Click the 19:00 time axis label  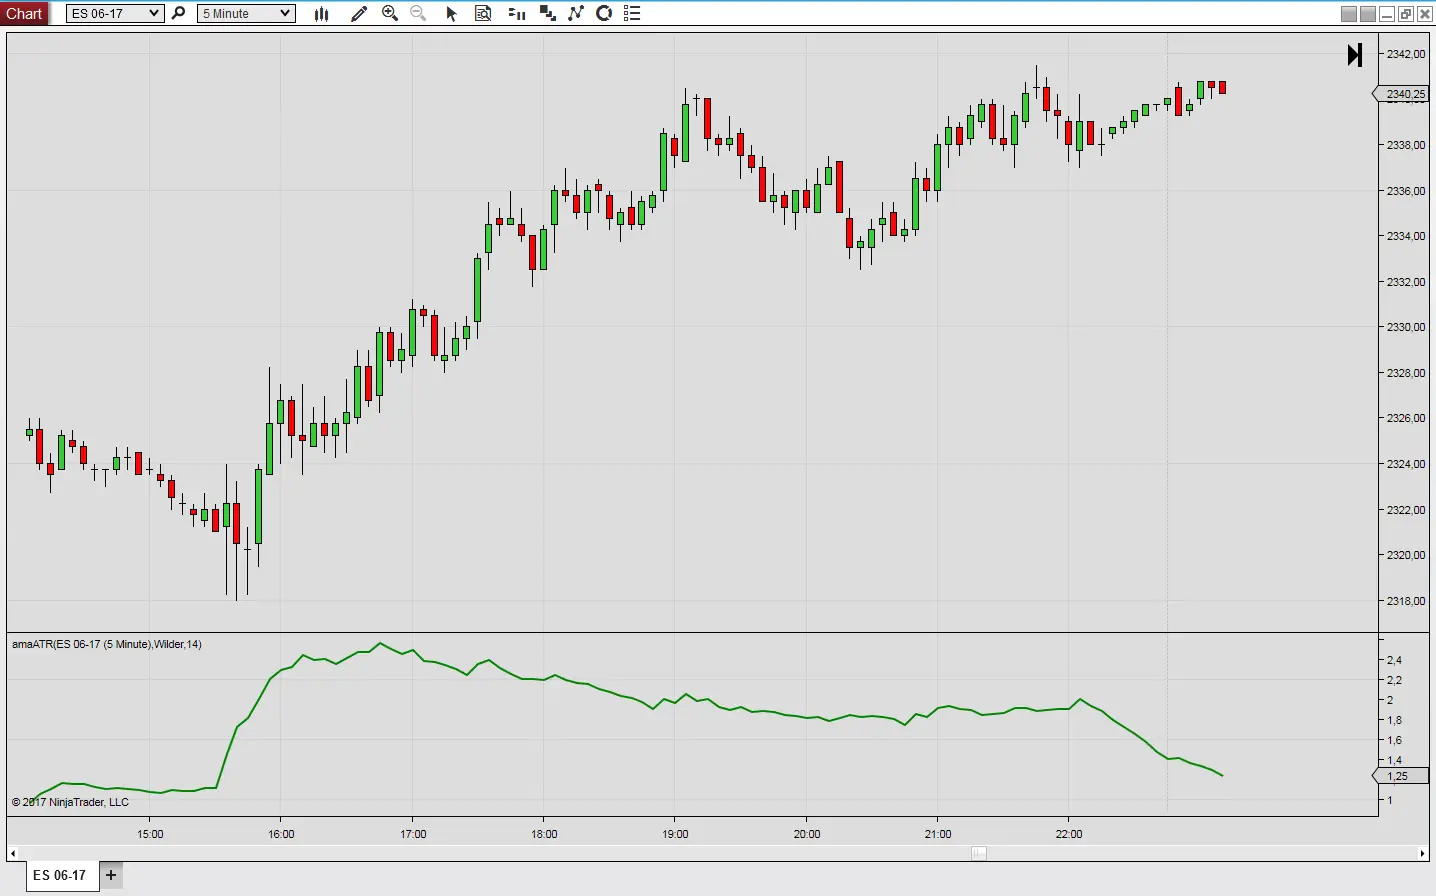pyautogui.click(x=675, y=834)
